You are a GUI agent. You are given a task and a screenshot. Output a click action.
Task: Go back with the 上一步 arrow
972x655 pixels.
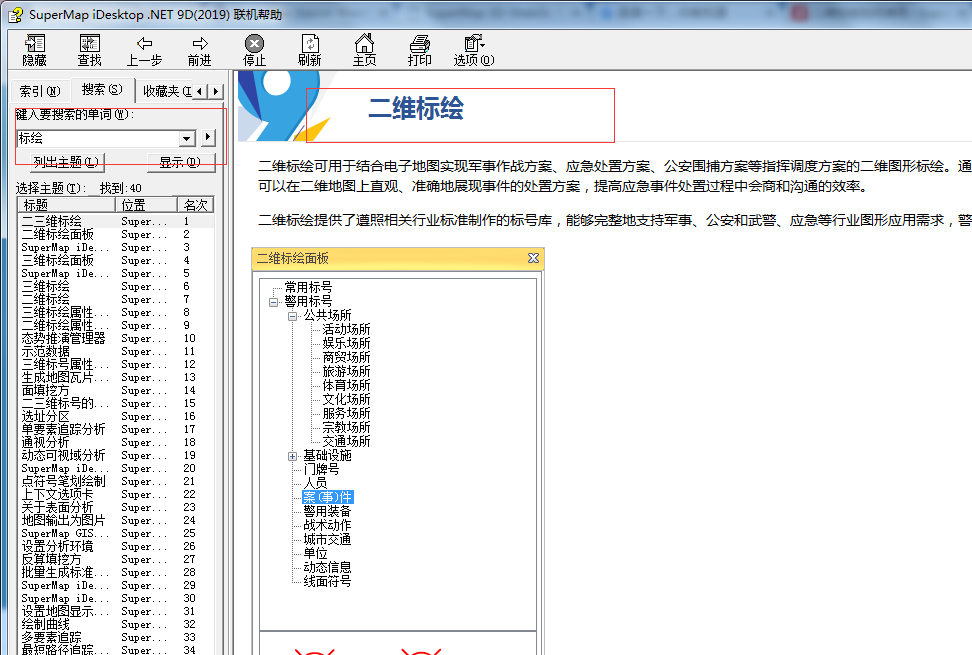pyautogui.click(x=144, y=50)
